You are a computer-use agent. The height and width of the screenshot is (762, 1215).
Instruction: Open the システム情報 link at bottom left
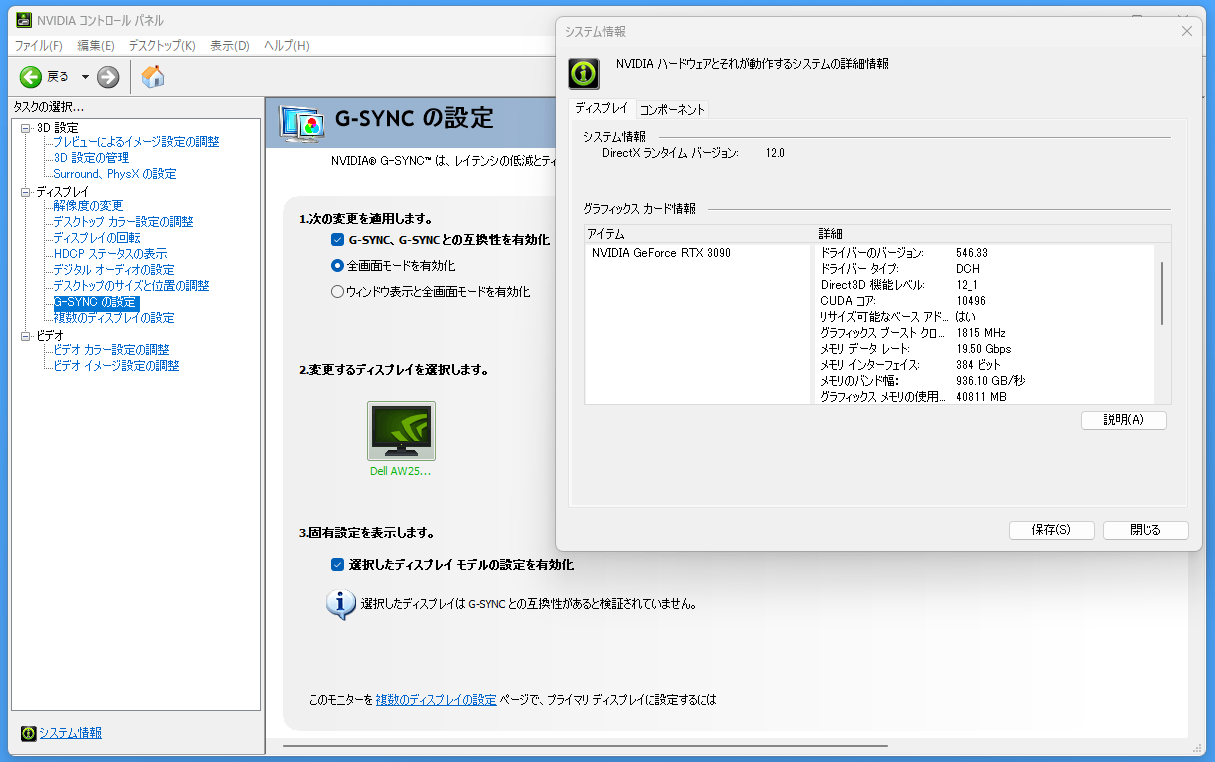point(70,733)
